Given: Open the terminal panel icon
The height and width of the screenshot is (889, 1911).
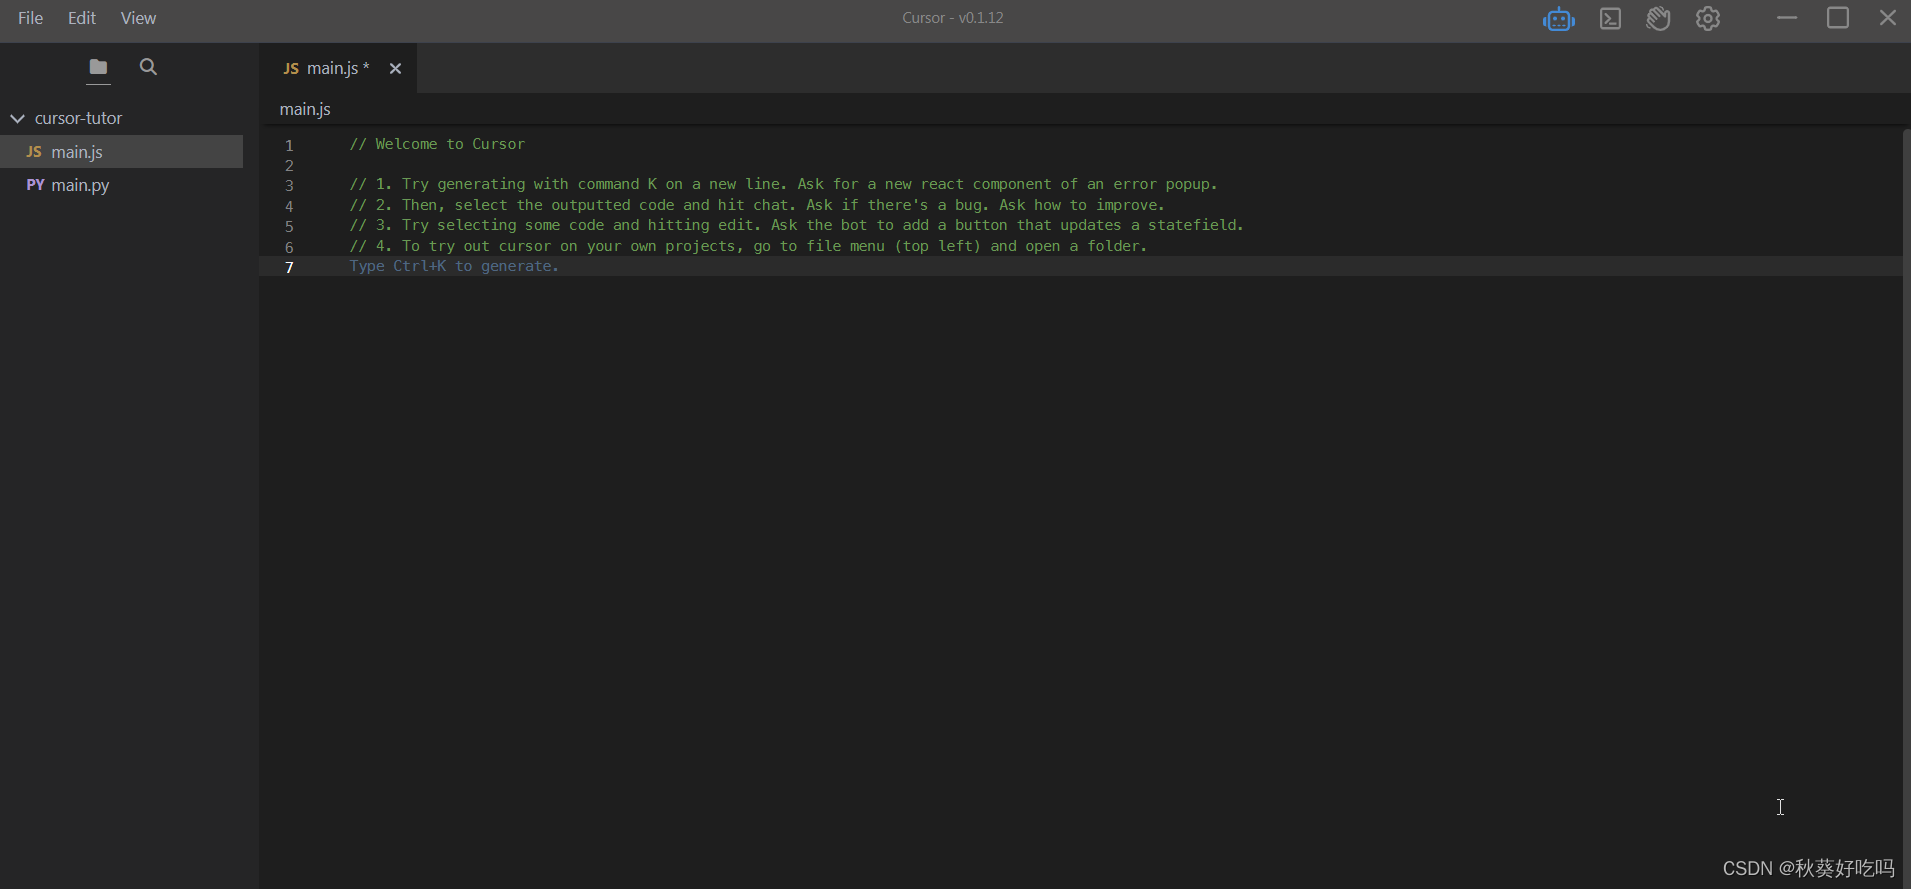Looking at the screenshot, I should [1610, 19].
